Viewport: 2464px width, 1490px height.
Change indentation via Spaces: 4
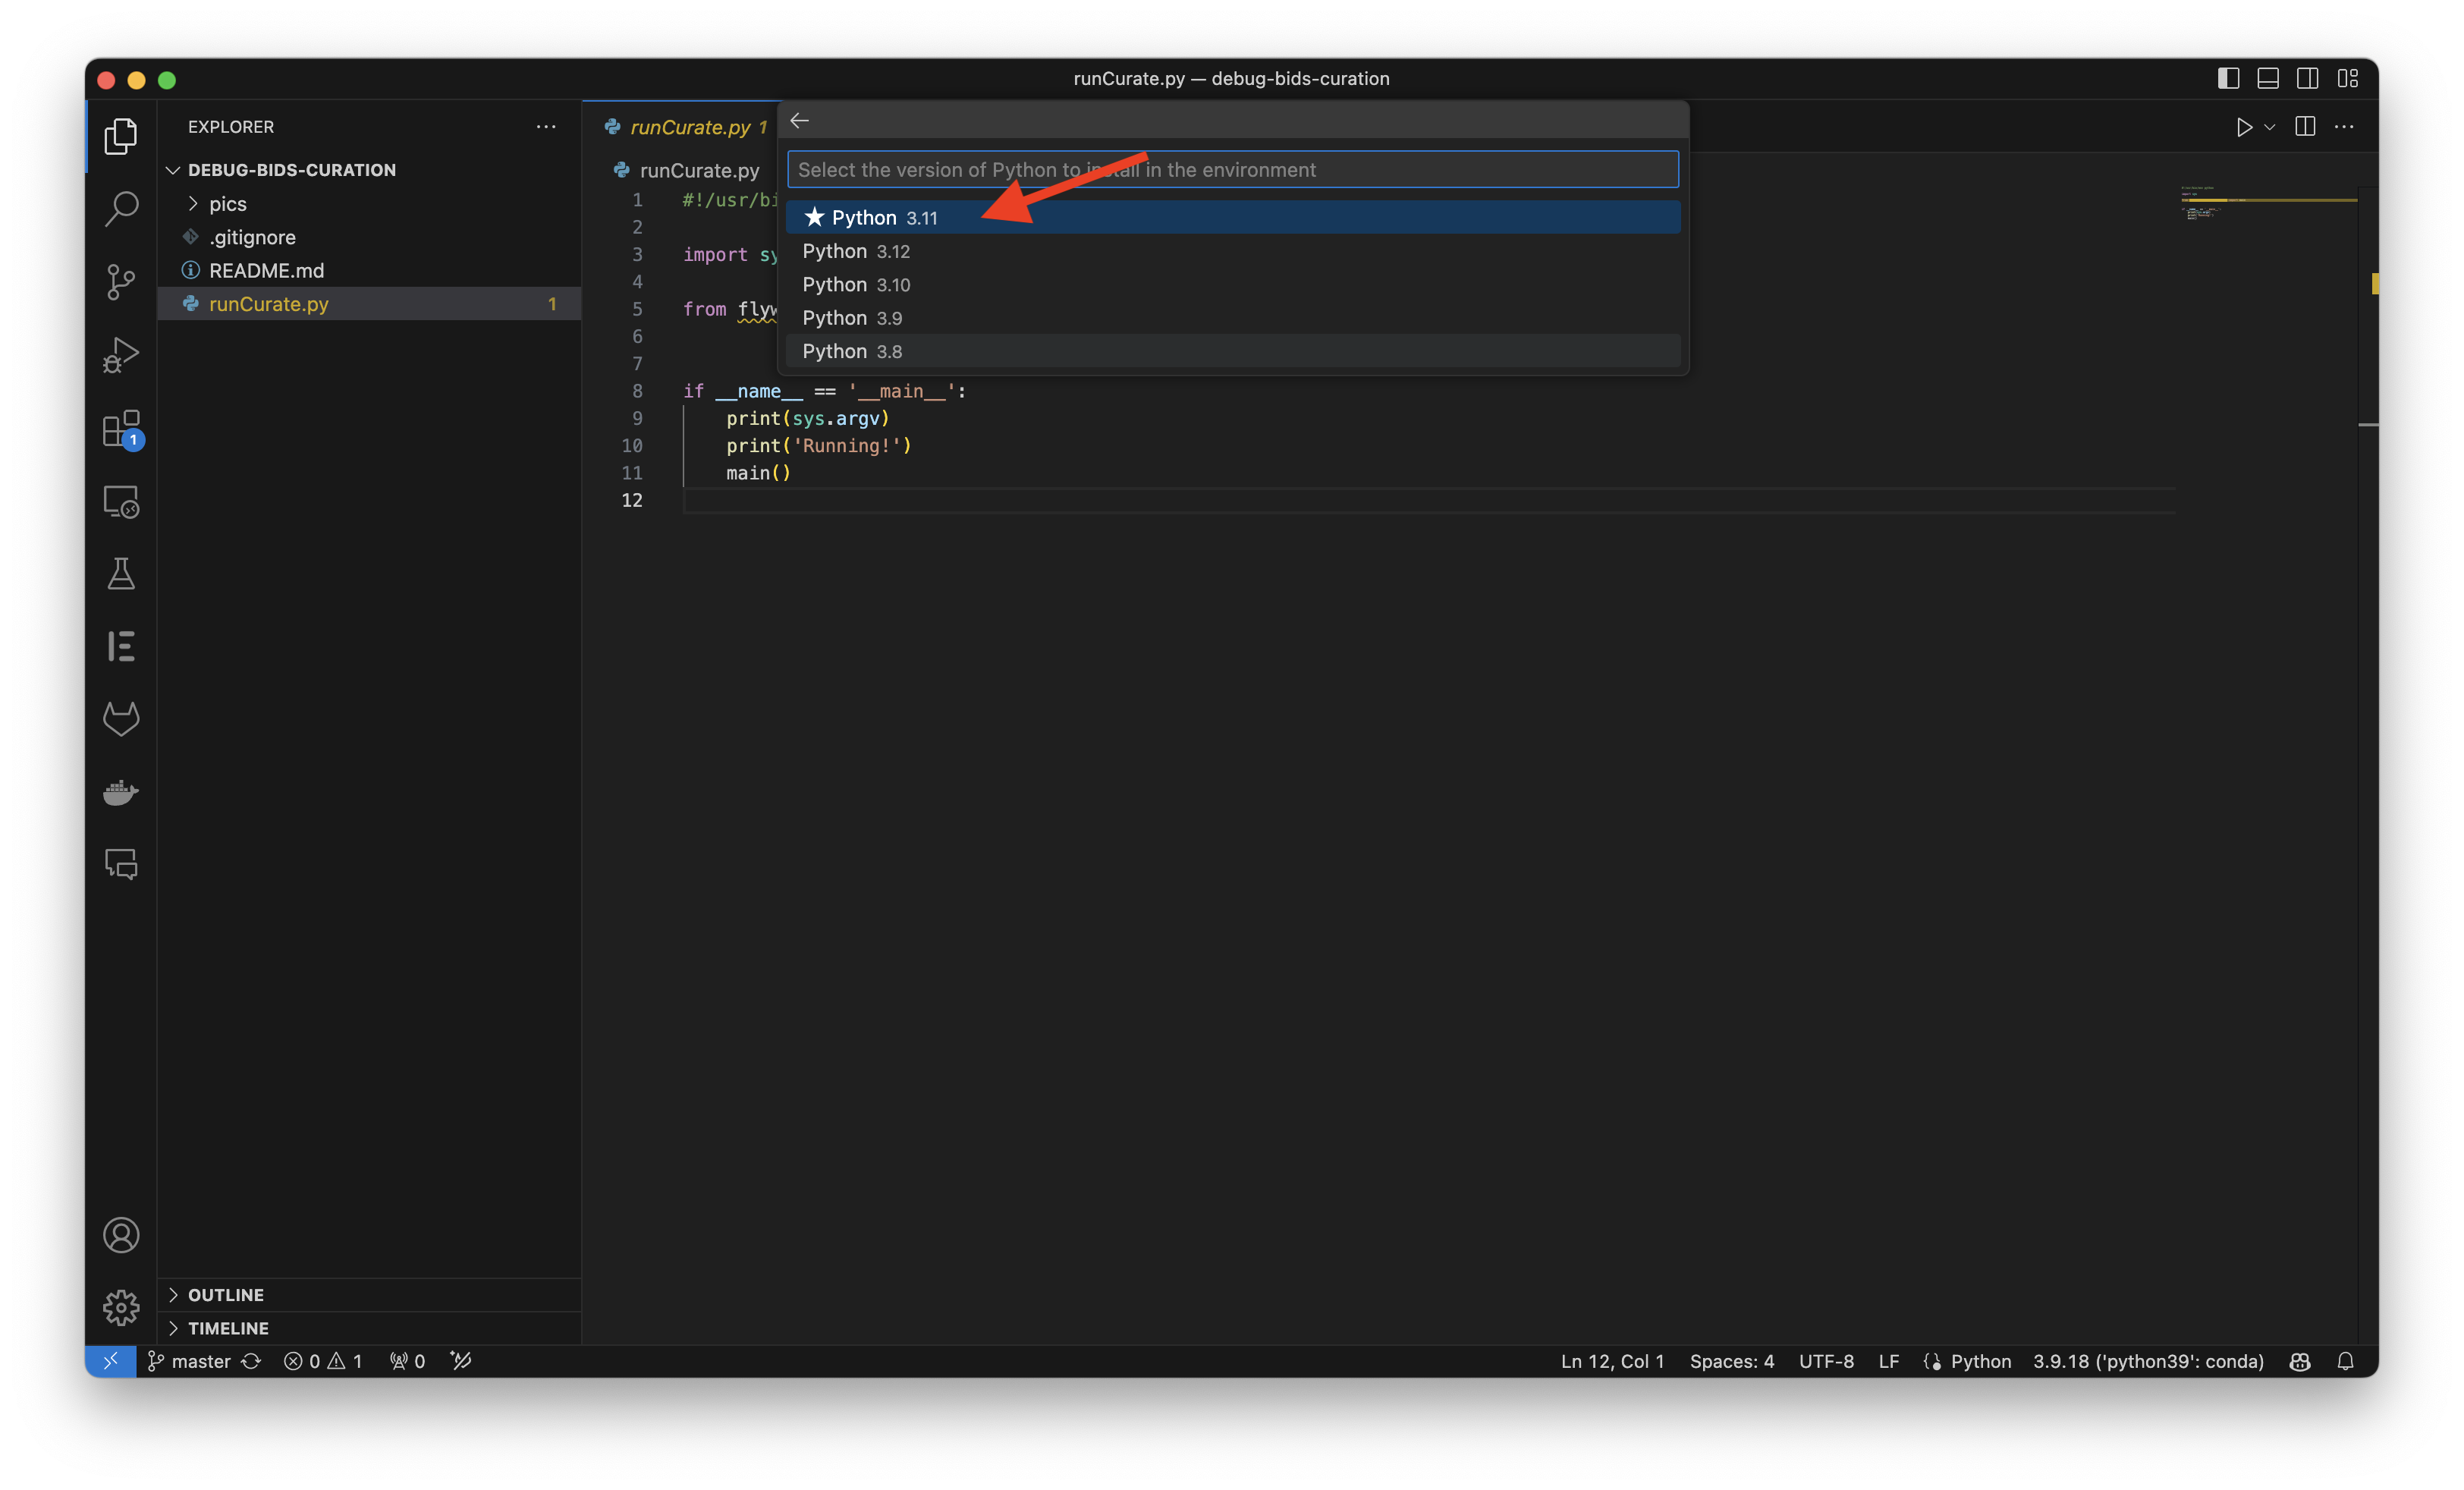[x=1731, y=1361]
